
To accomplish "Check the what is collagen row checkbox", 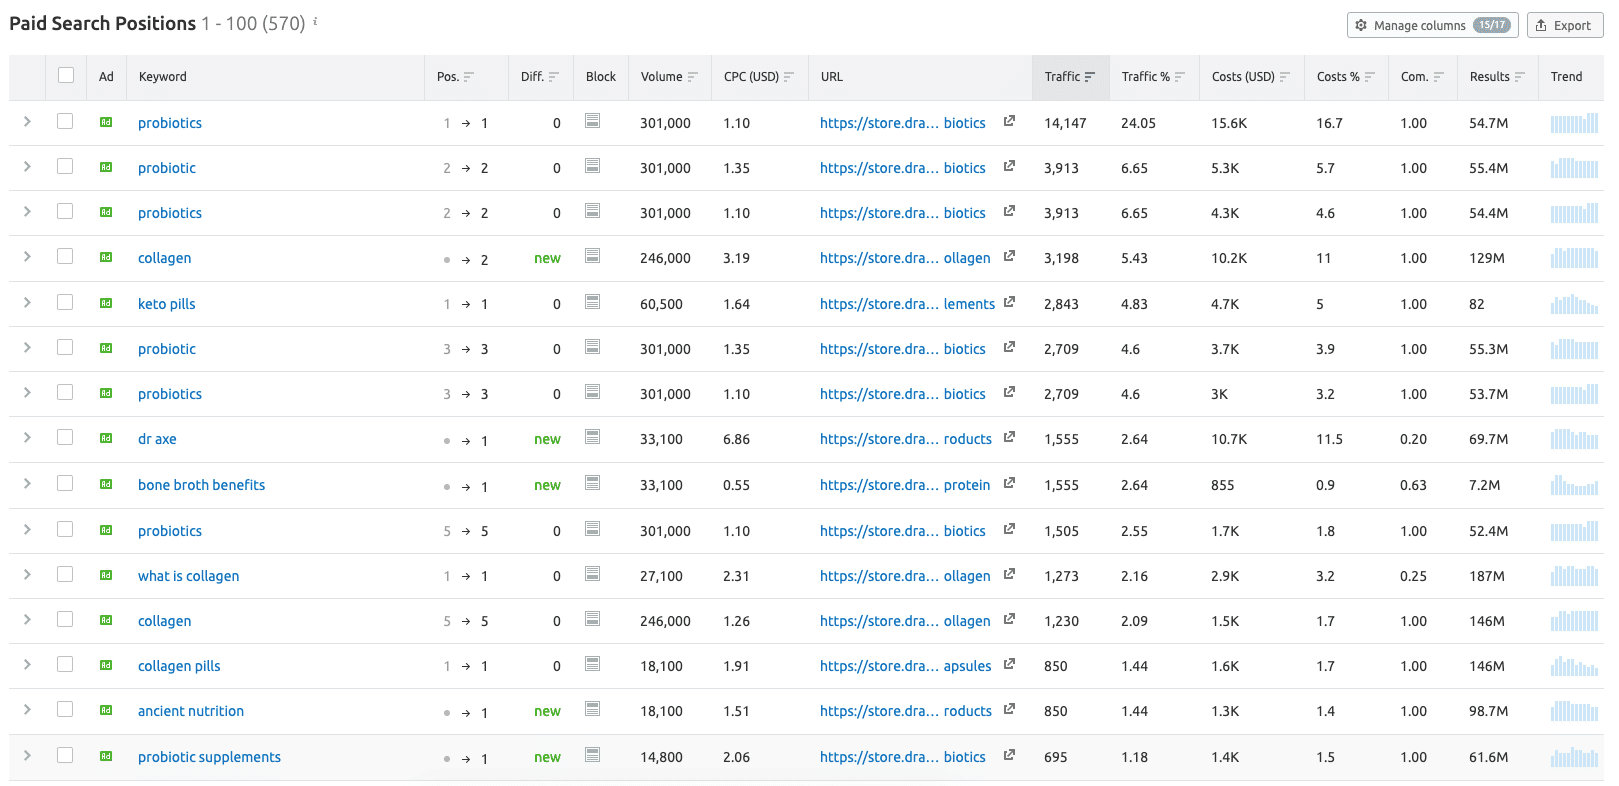I will [65, 574].
